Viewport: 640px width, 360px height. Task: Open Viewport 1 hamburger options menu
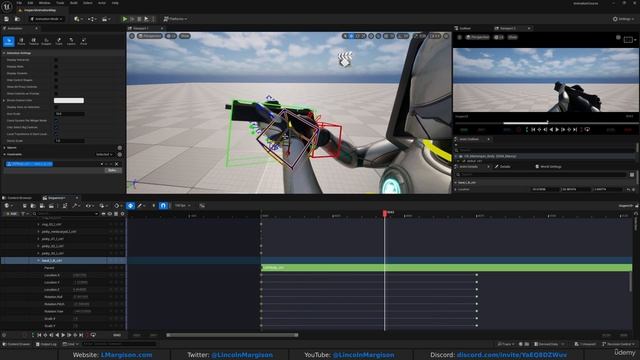tap(132, 36)
